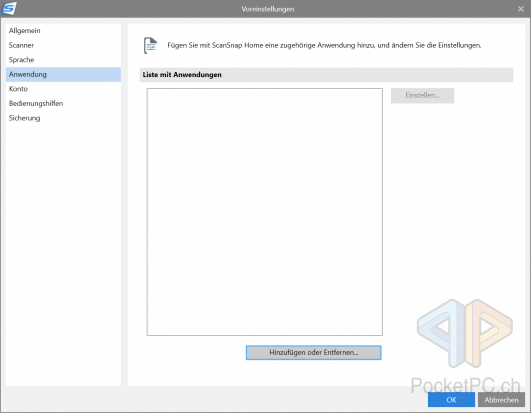The width and height of the screenshot is (531, 413).
Task: Click the ScanSnap Home logo icon
Action: [x=9, y=8]
